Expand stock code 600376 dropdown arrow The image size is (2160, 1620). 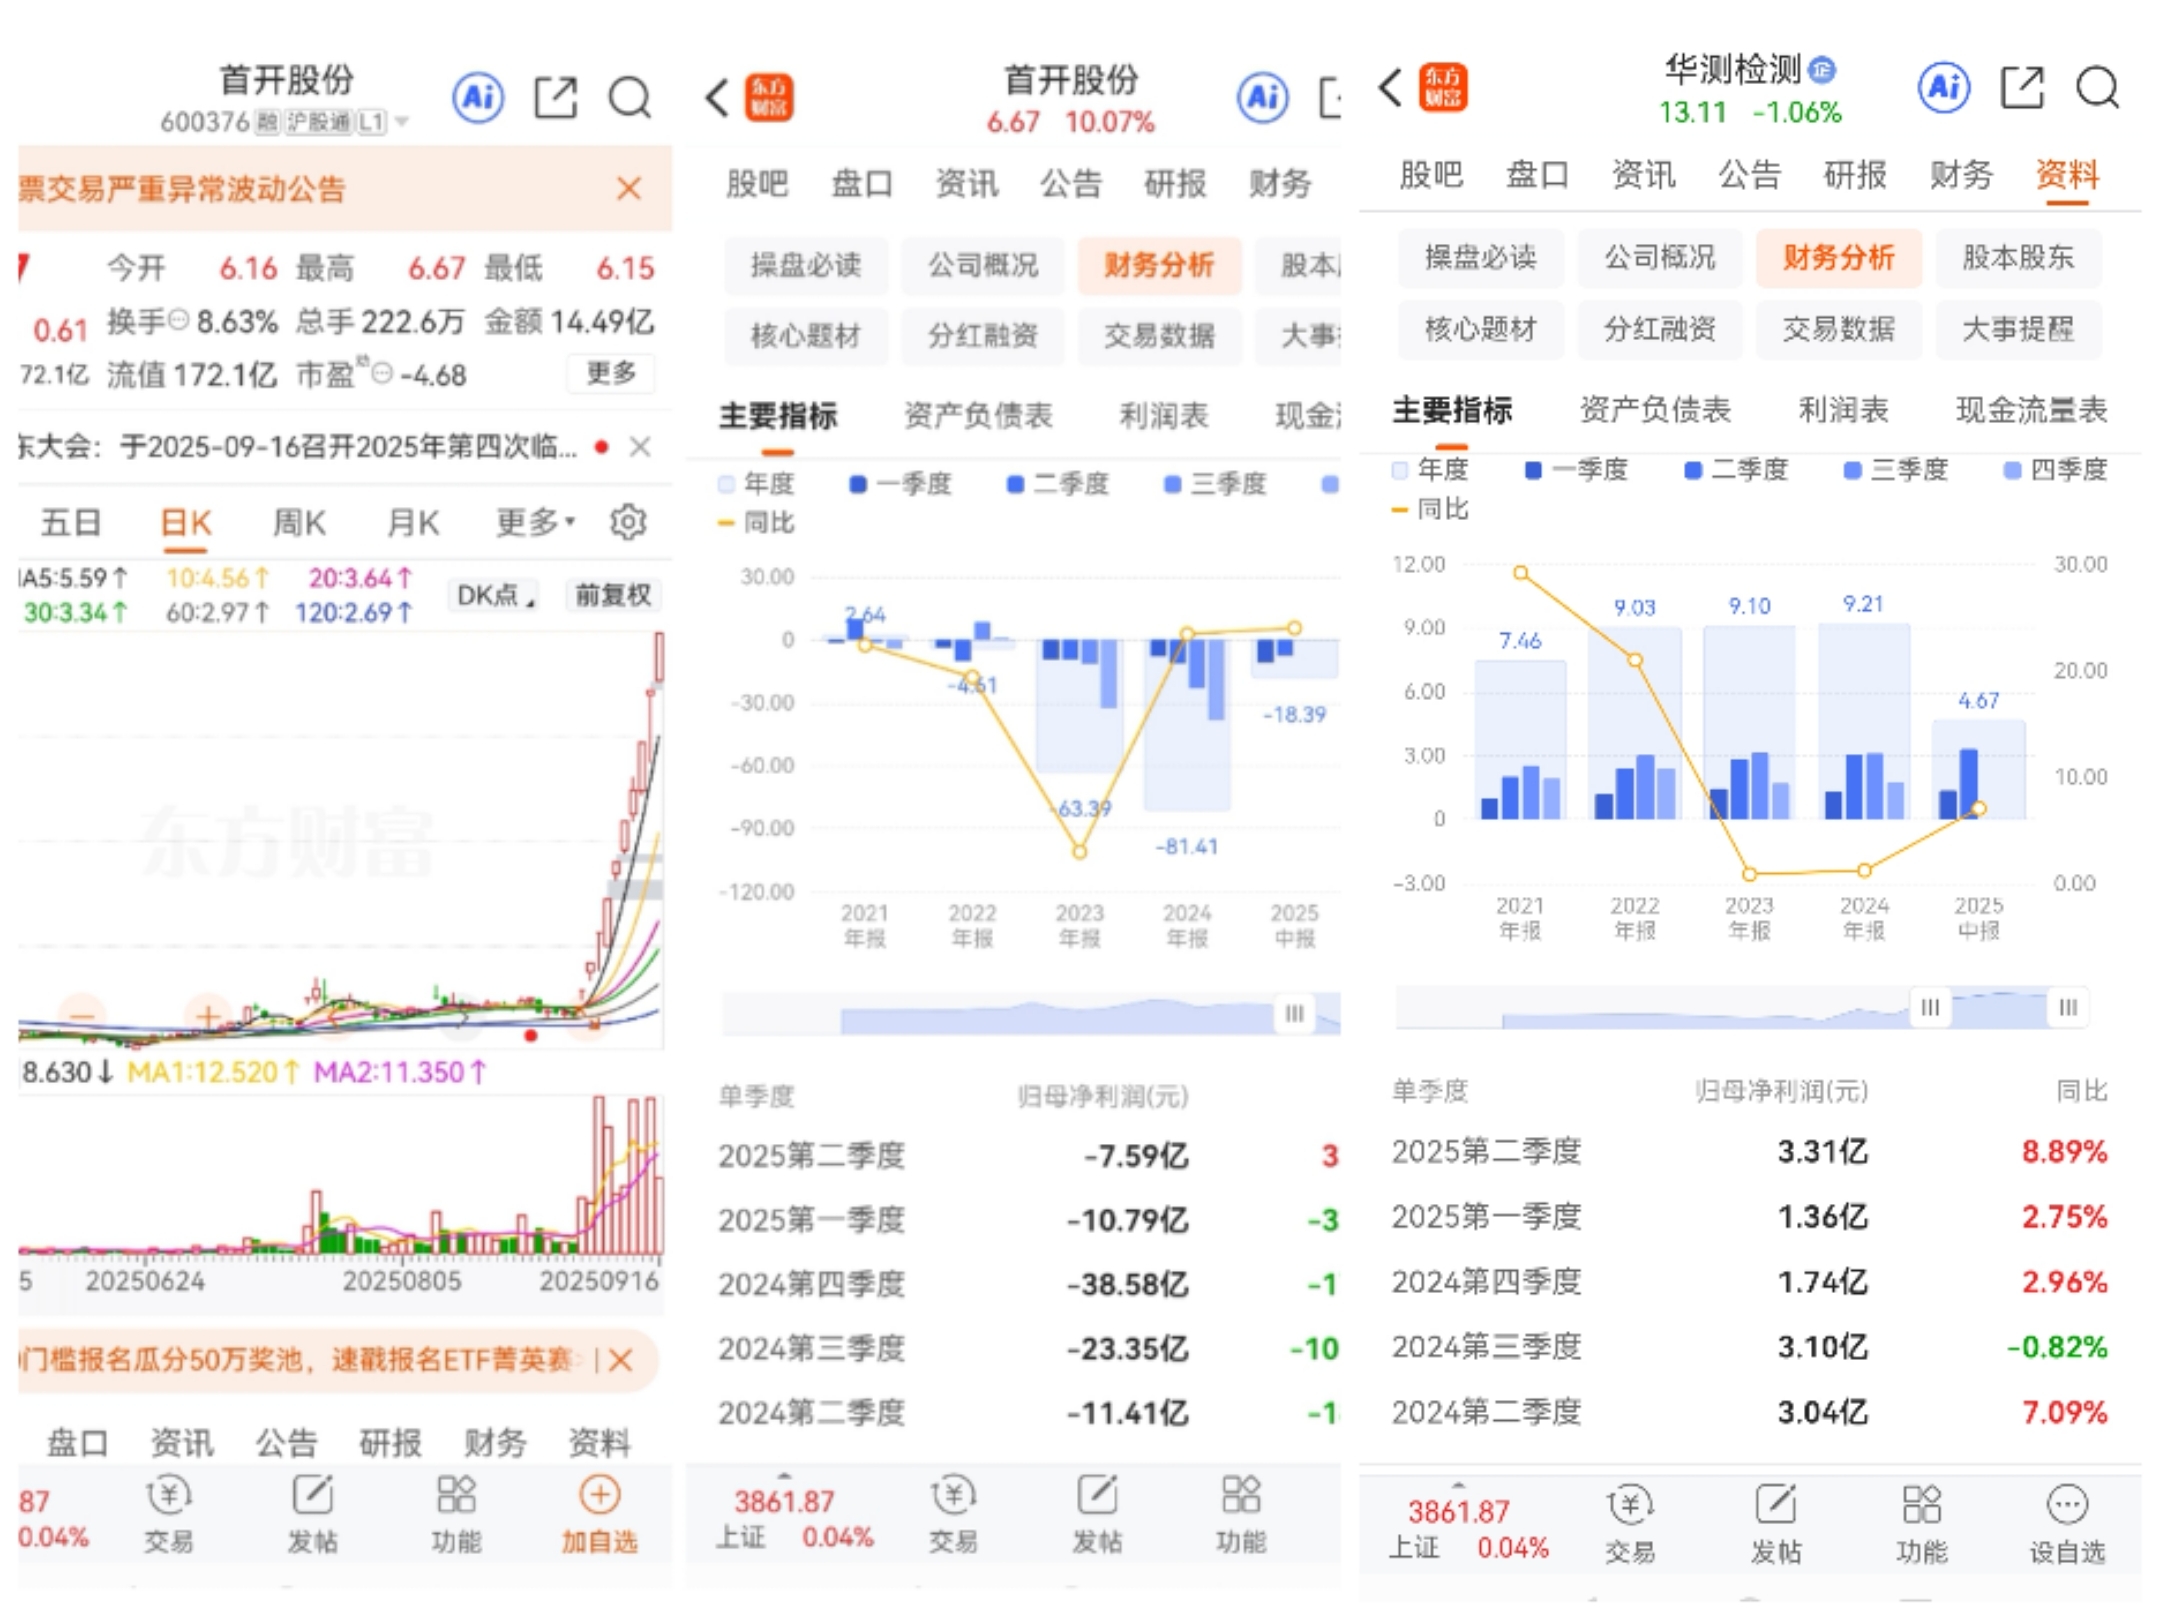(402, 122)
